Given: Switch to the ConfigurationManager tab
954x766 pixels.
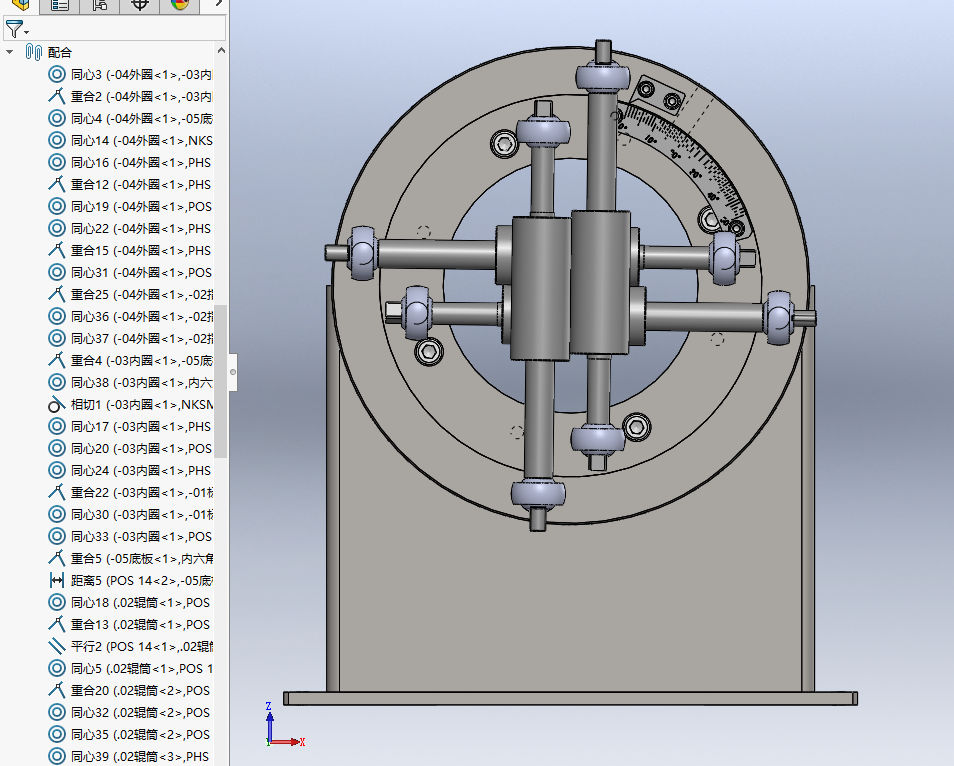Looking at the screenshot, I should (99, 5).
